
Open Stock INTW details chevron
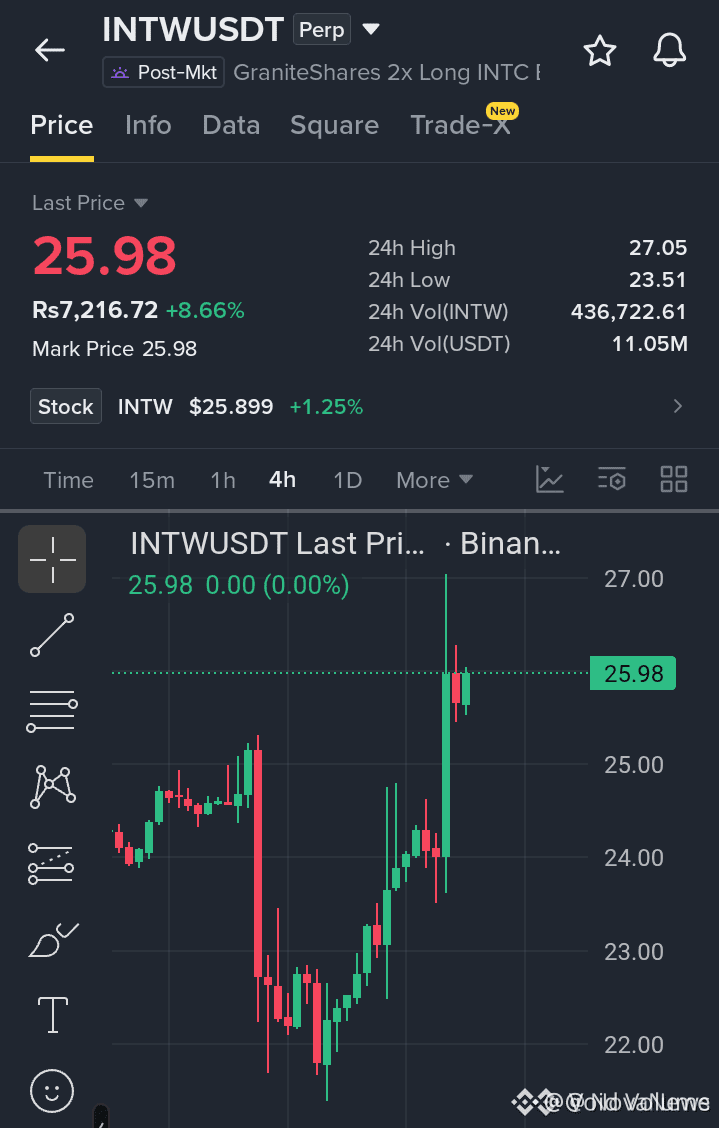pyautogui.click(x=677, y=406)
